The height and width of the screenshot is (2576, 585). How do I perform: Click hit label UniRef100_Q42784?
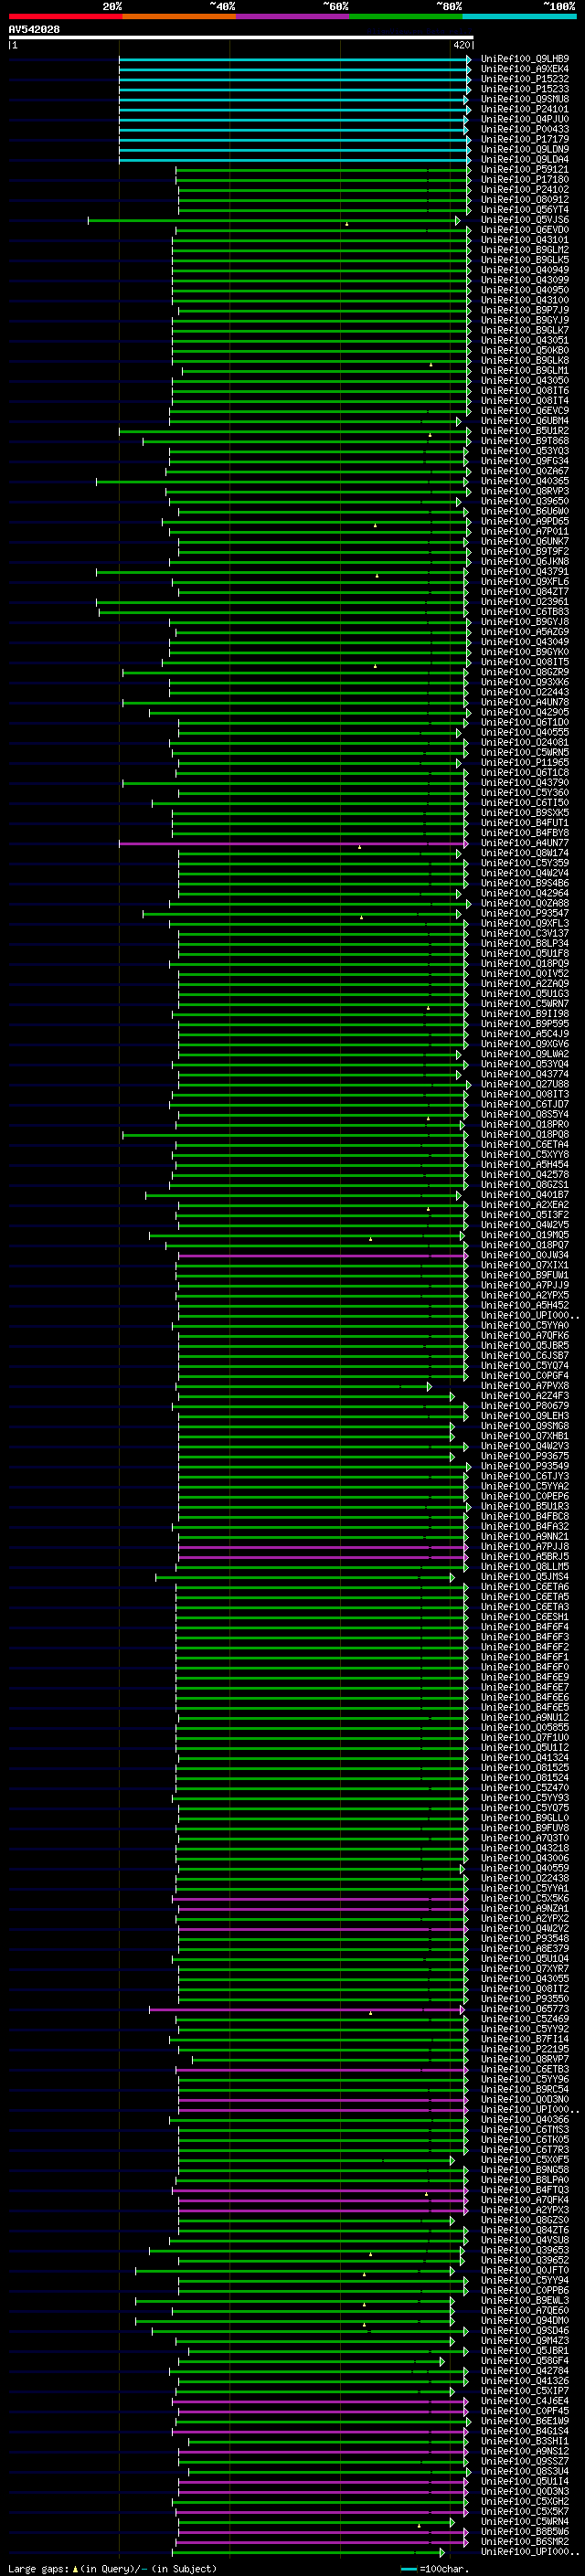click(525, 2370)
